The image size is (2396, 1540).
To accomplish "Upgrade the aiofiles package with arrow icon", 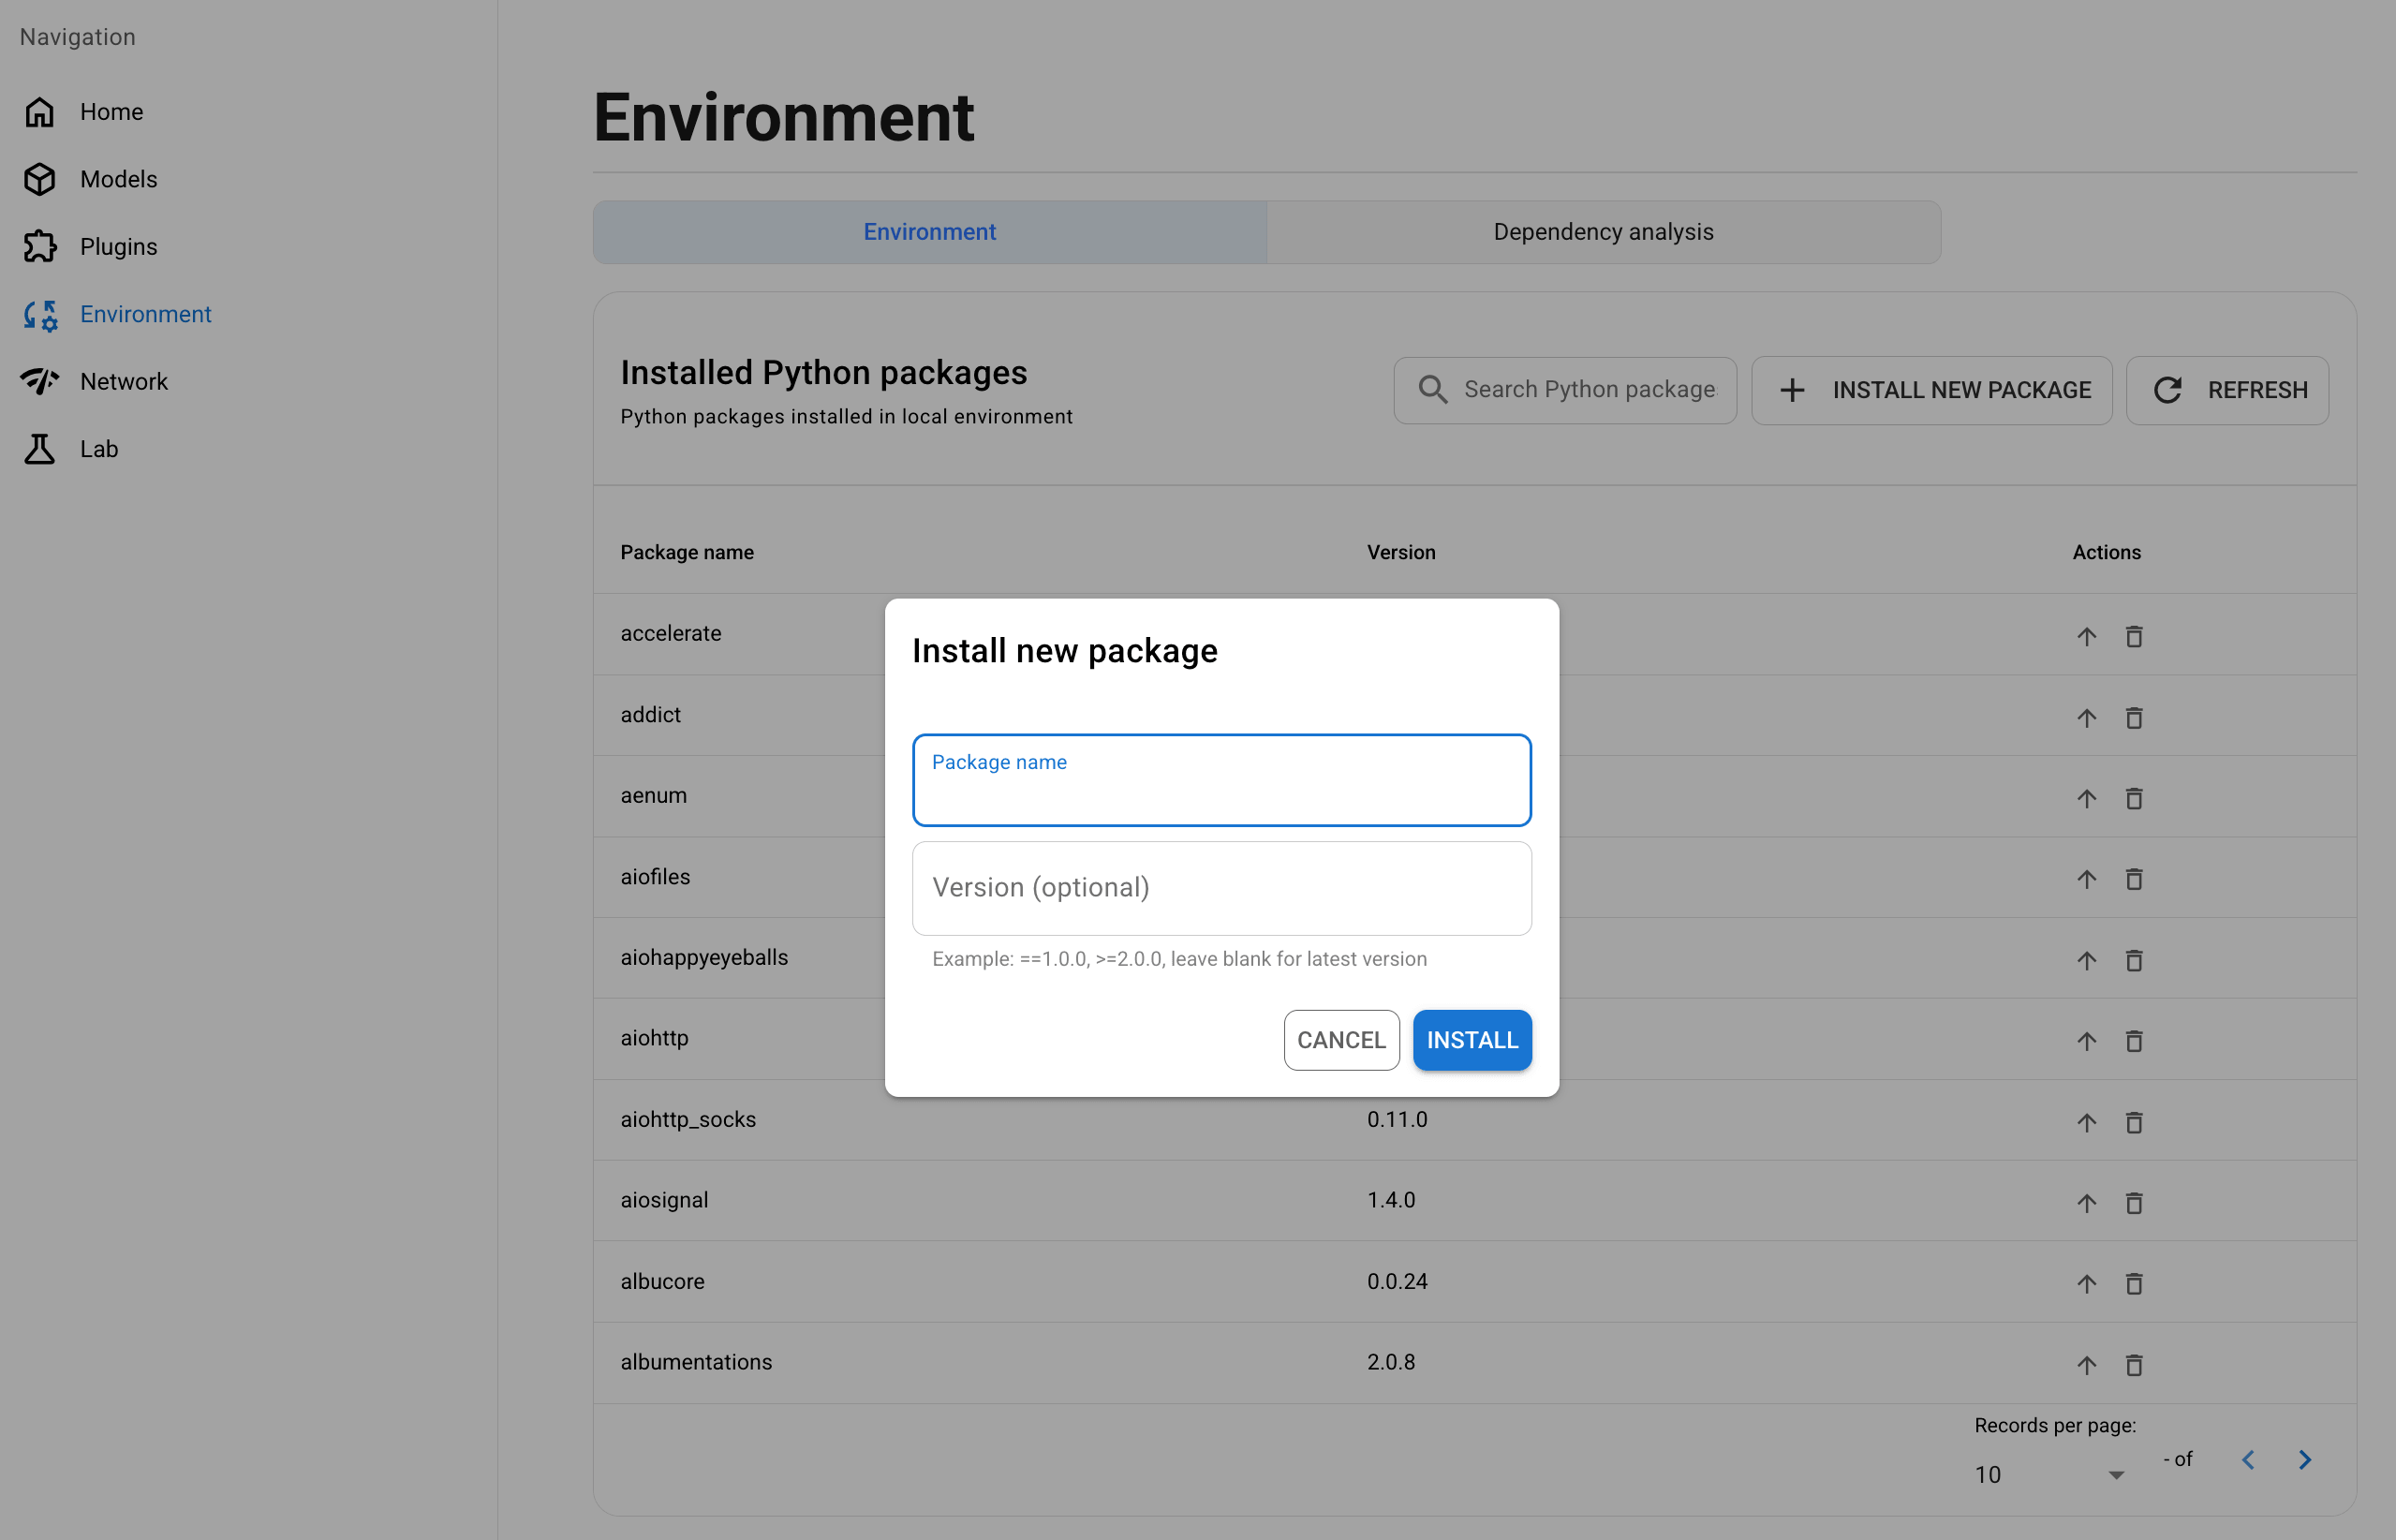I will click(x=2086, y=878).
